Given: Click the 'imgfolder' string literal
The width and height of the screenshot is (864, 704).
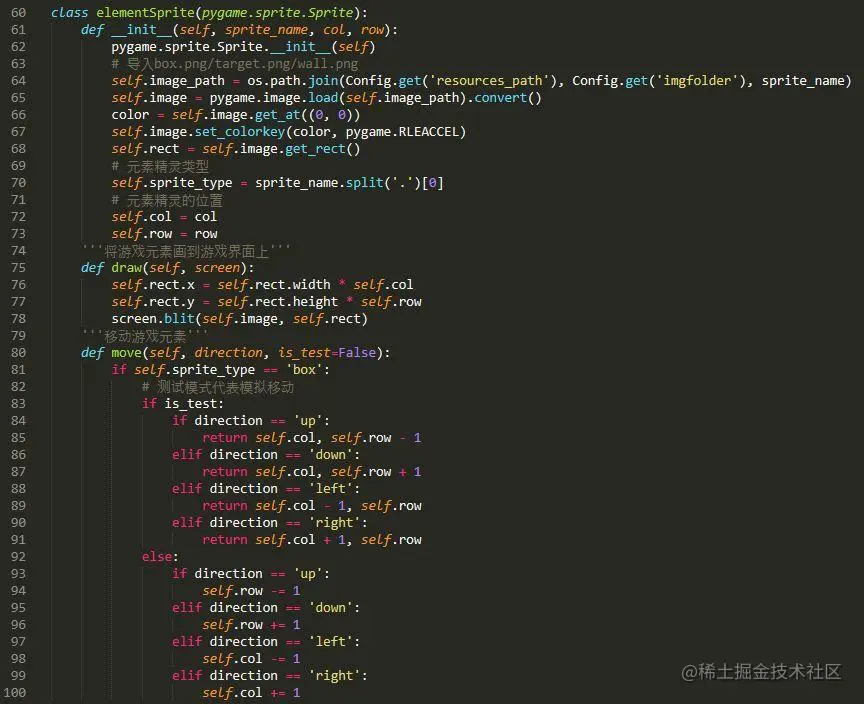Looking at the screenshot, I should click(696, 81).
